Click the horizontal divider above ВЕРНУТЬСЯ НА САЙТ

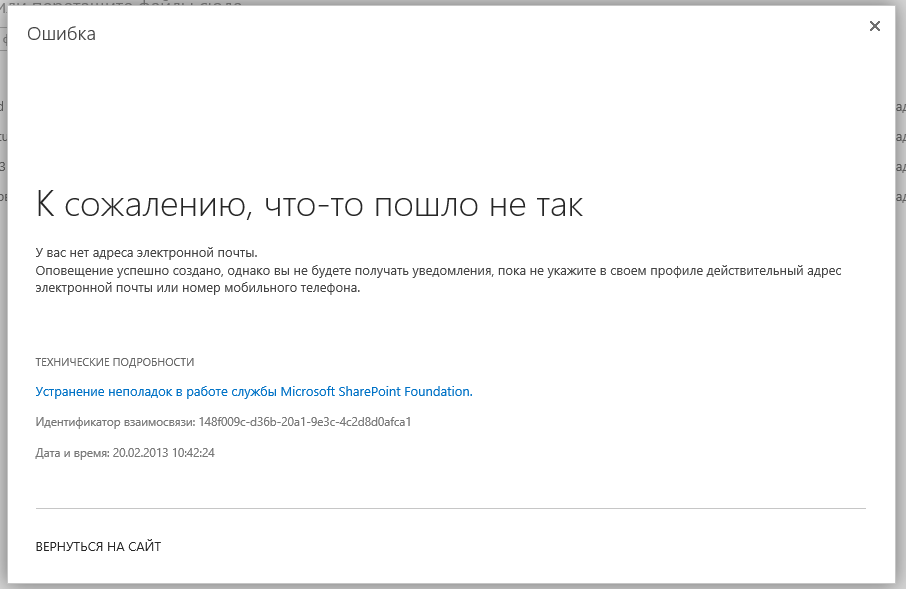[450, 508]
